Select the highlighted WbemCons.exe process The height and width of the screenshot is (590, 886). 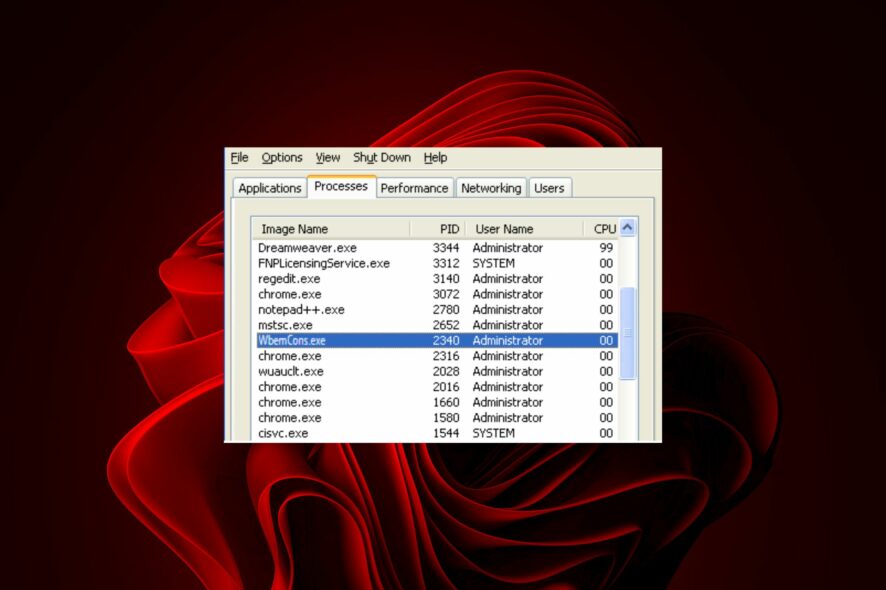coord(435,340)
